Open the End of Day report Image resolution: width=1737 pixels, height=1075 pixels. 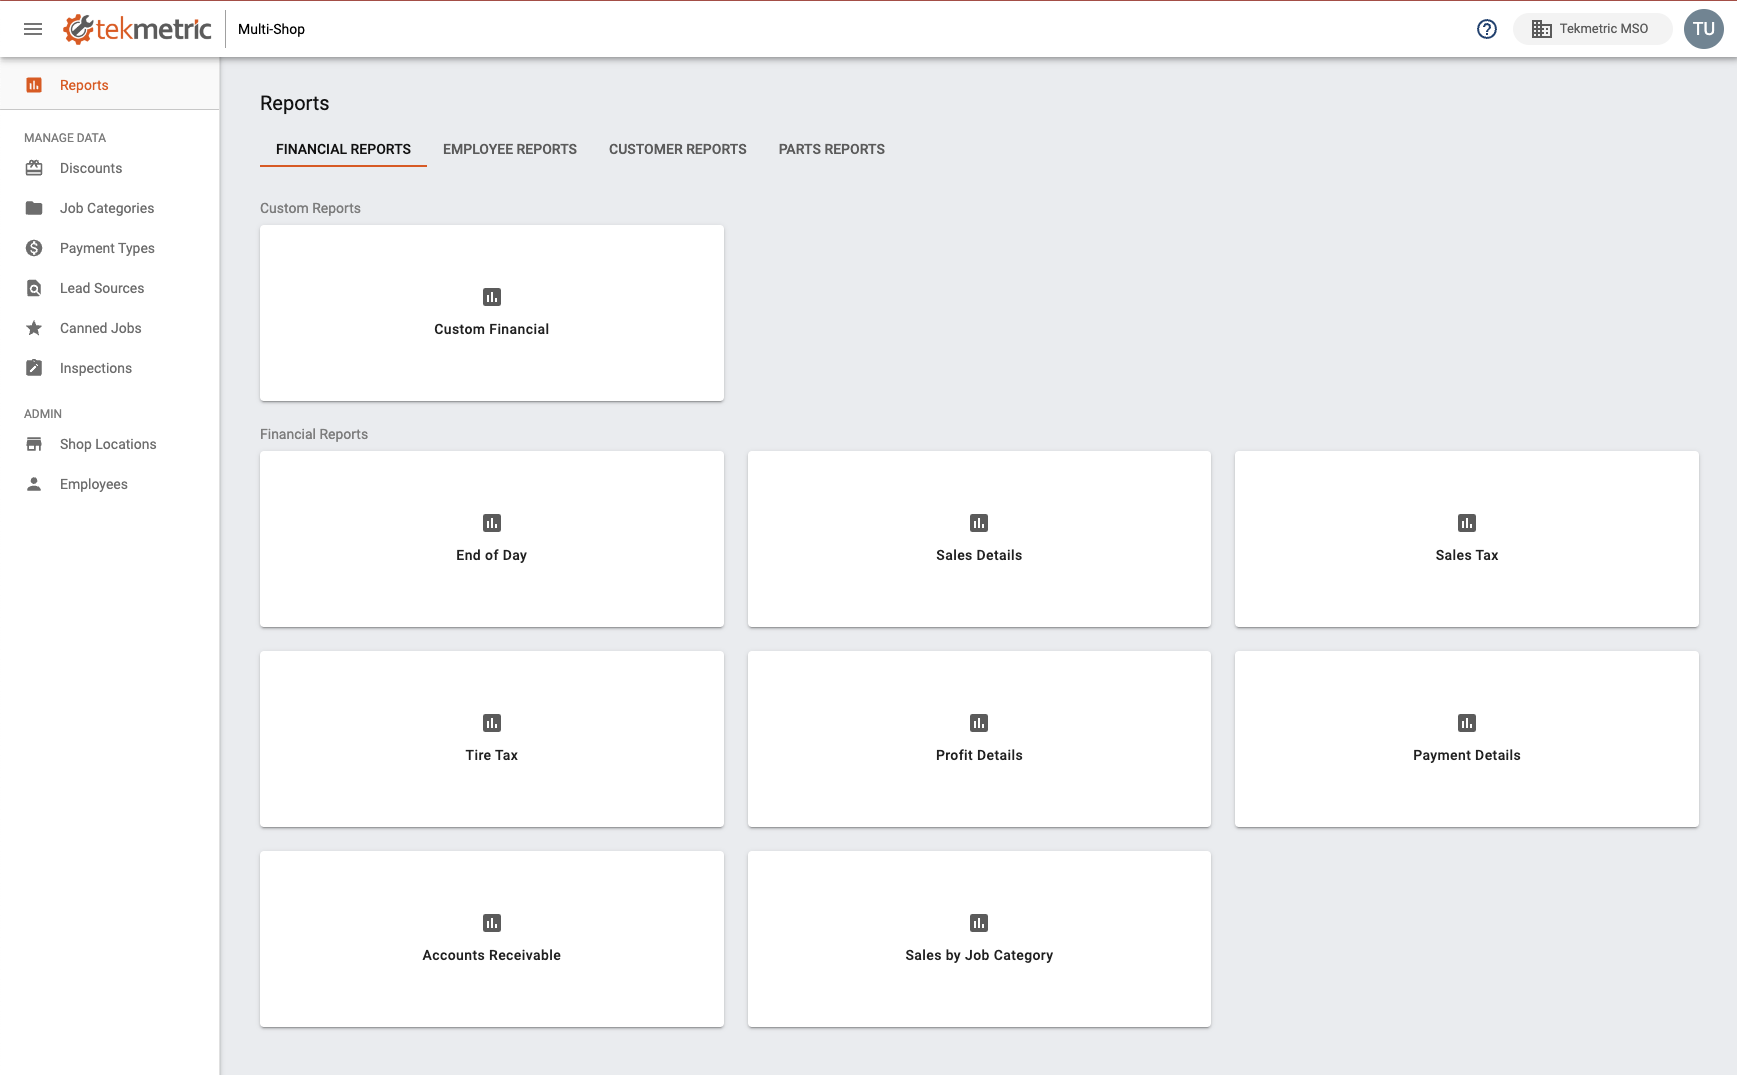(491, 538)
